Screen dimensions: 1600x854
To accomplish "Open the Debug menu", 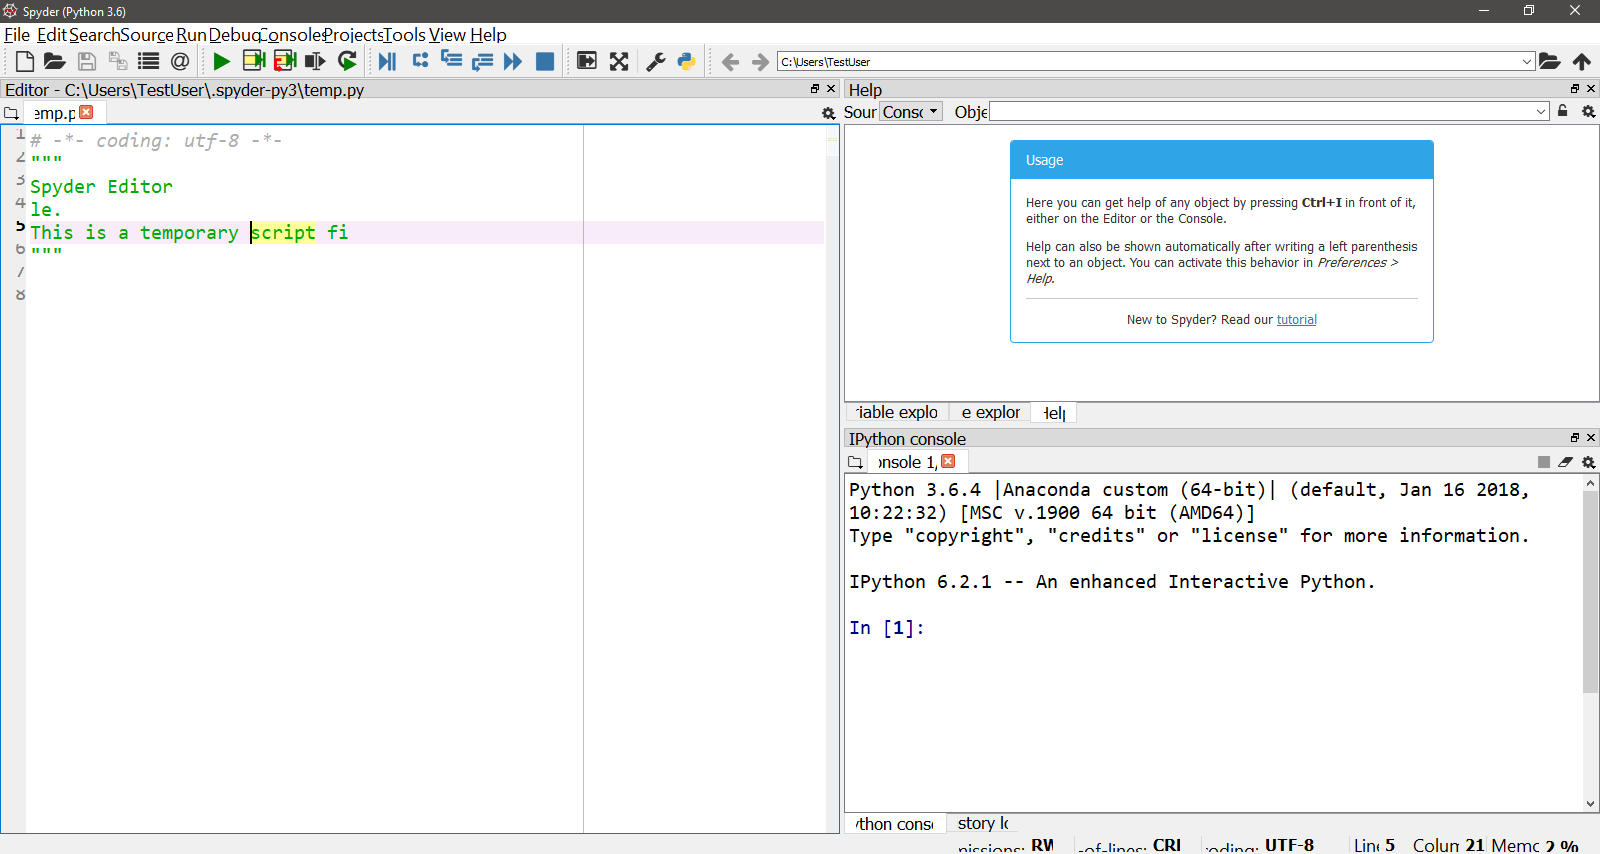I will tap(234, 35).
